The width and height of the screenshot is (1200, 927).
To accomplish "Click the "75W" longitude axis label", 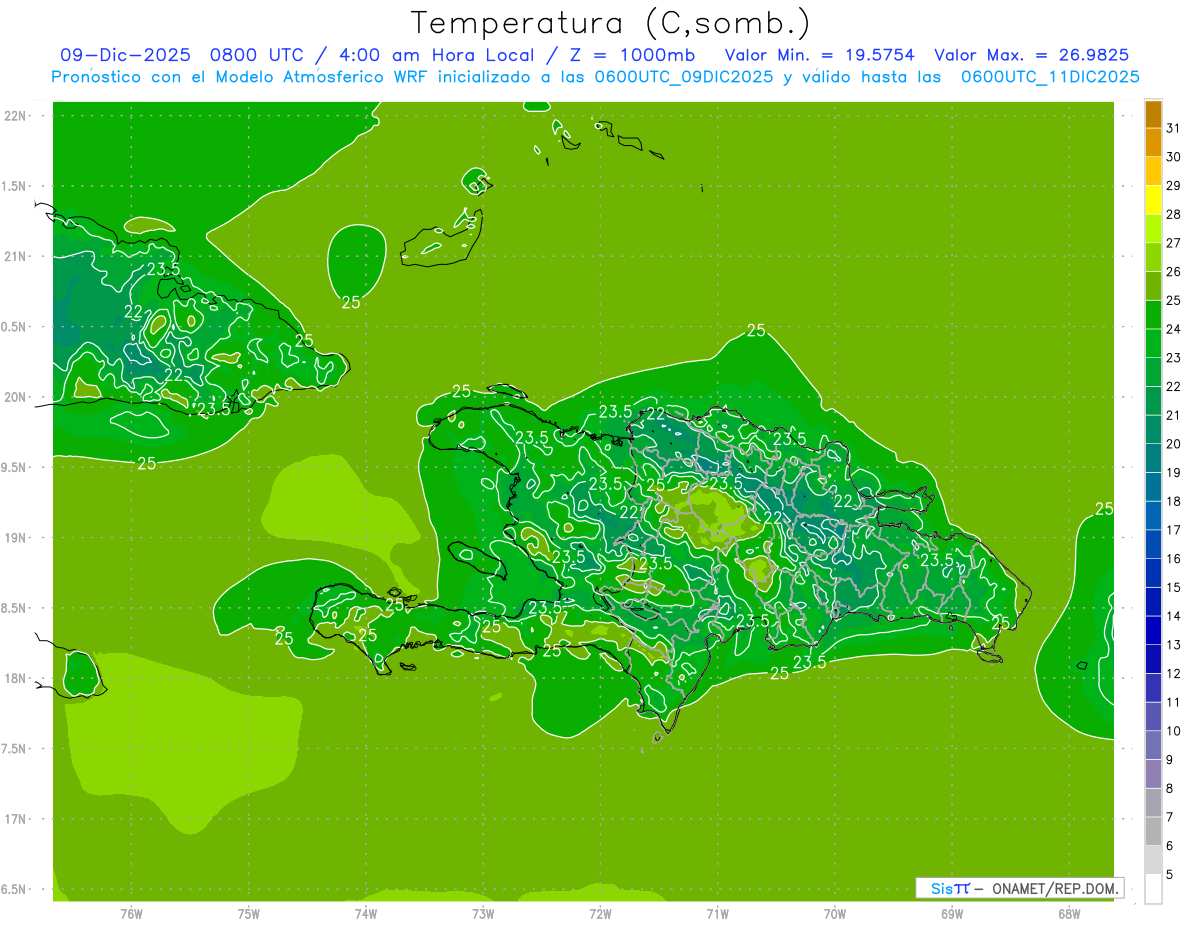I will coord(249,913).
